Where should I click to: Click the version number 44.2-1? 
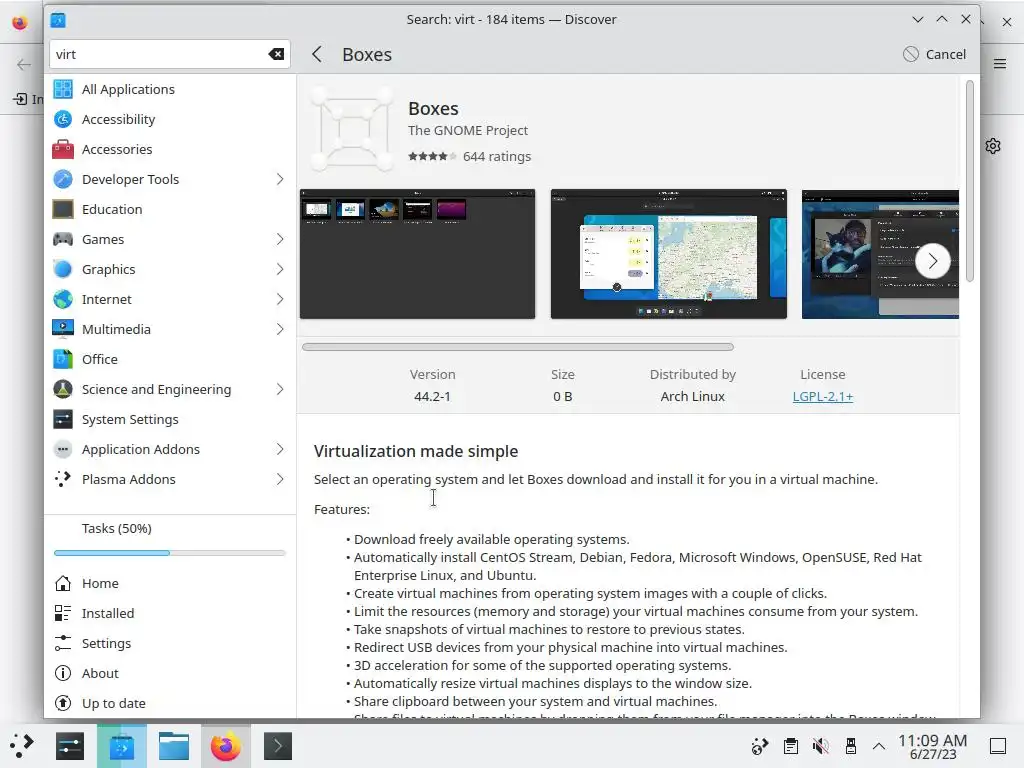[x=432, y=396]
